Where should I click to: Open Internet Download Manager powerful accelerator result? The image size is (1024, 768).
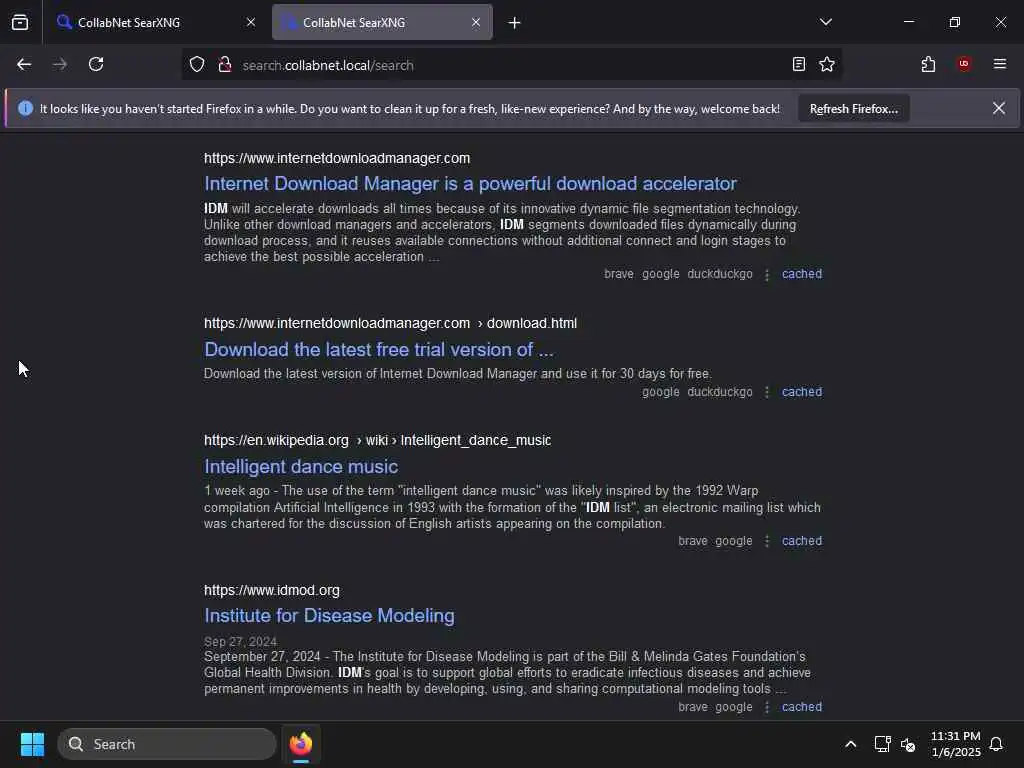coord(470,184)
